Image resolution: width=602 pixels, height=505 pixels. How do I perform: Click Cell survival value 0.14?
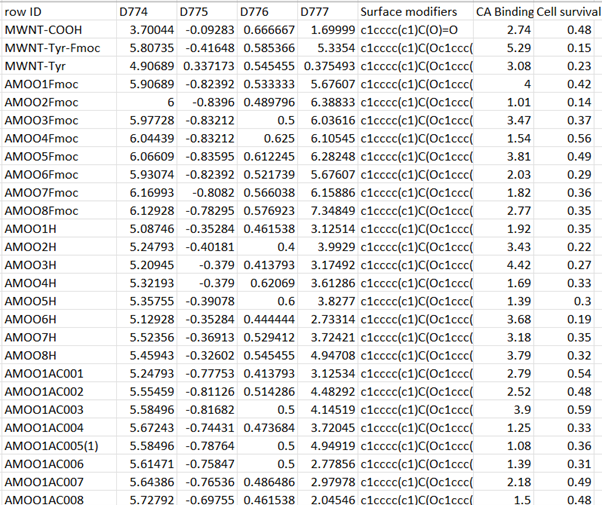tap(564, 102)
